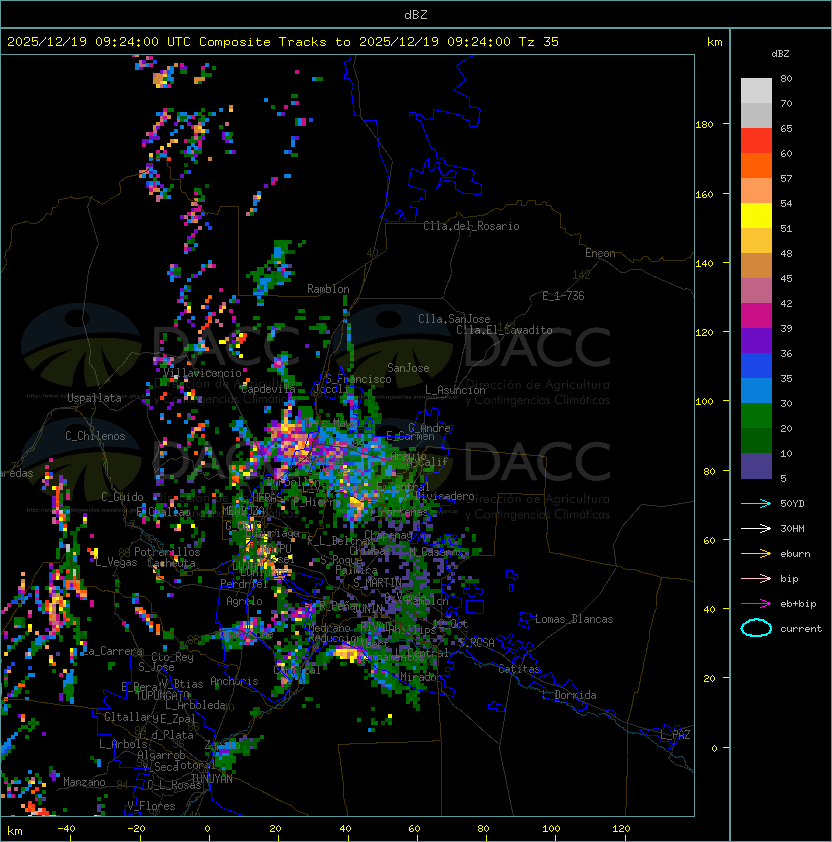Screen dimensions: 832x842
Task: Click the cyan 'current' ellipse legend symbol
Action: [x=756, y=628]
